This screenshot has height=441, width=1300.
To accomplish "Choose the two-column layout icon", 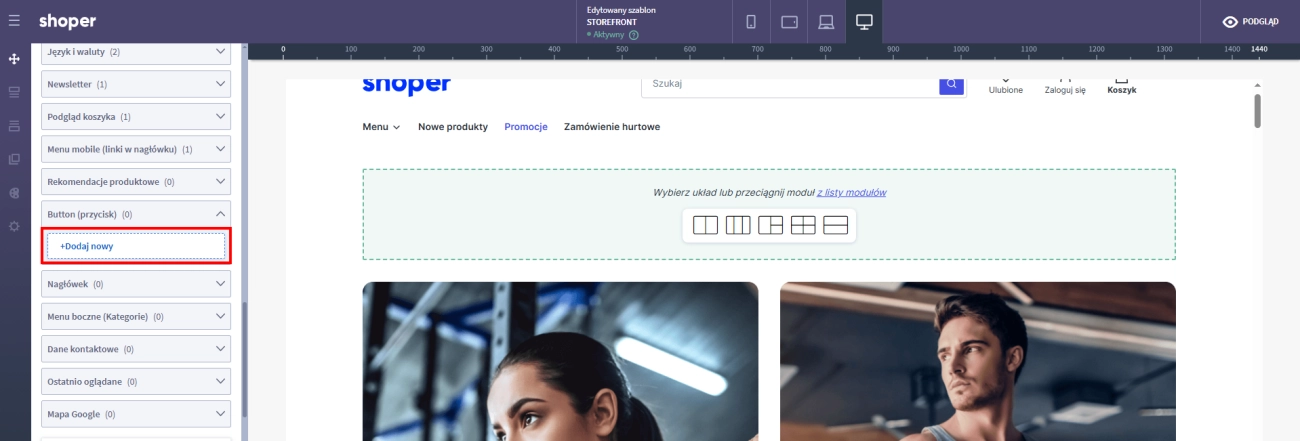I will click(705, 225).
